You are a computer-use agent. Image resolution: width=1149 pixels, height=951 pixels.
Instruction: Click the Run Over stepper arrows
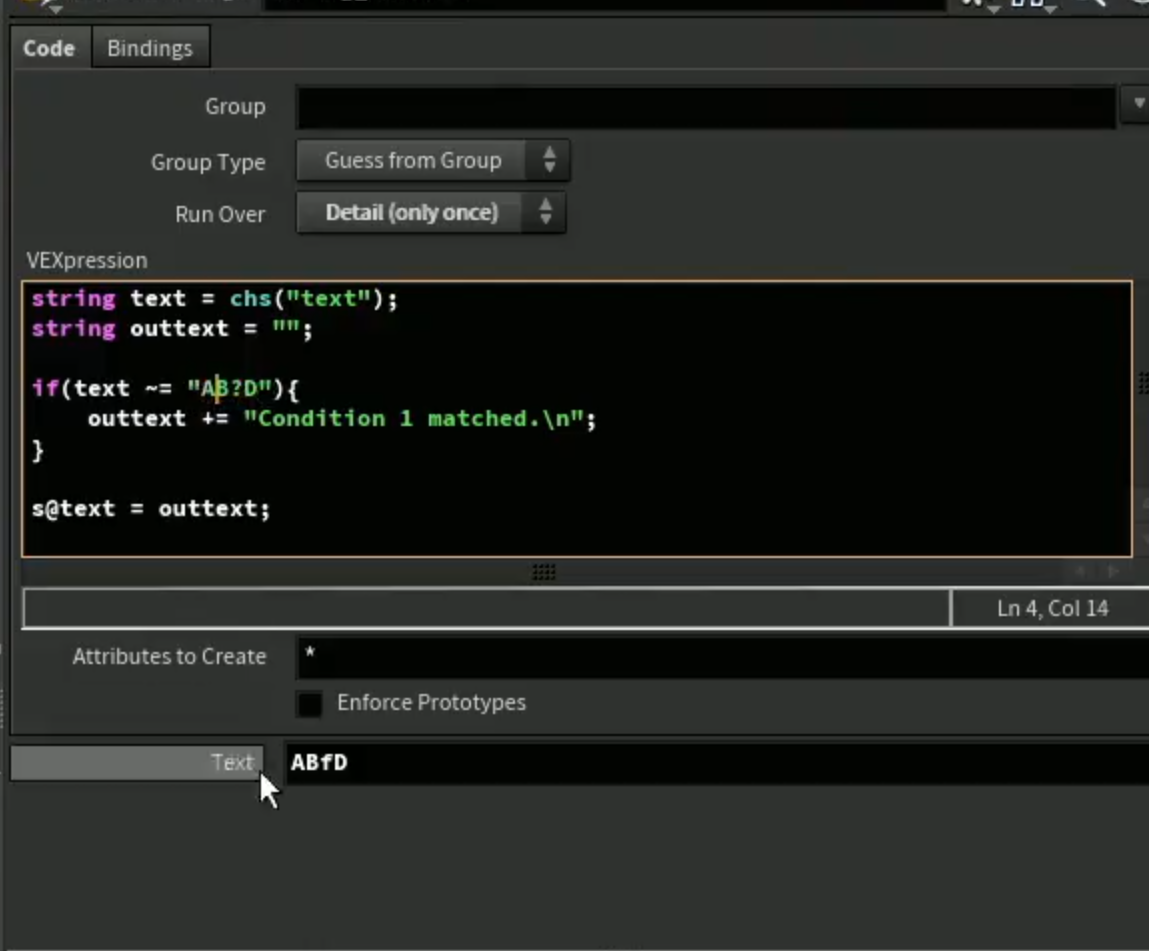pyautogui.click(x=545, y=212)
